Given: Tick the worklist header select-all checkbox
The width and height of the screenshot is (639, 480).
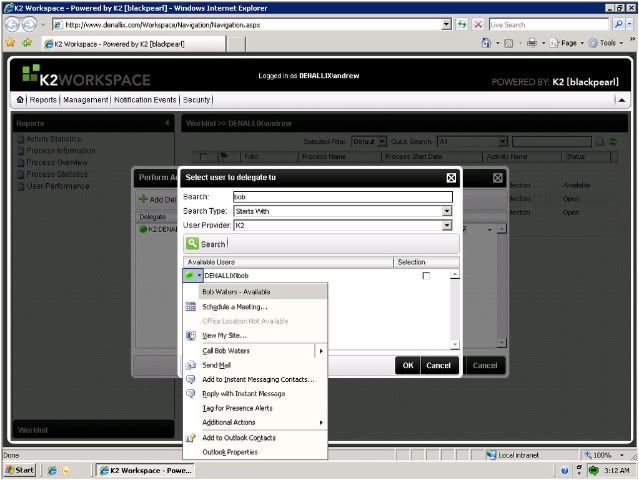Looking at the screenshot, I should tap(203, 156).
